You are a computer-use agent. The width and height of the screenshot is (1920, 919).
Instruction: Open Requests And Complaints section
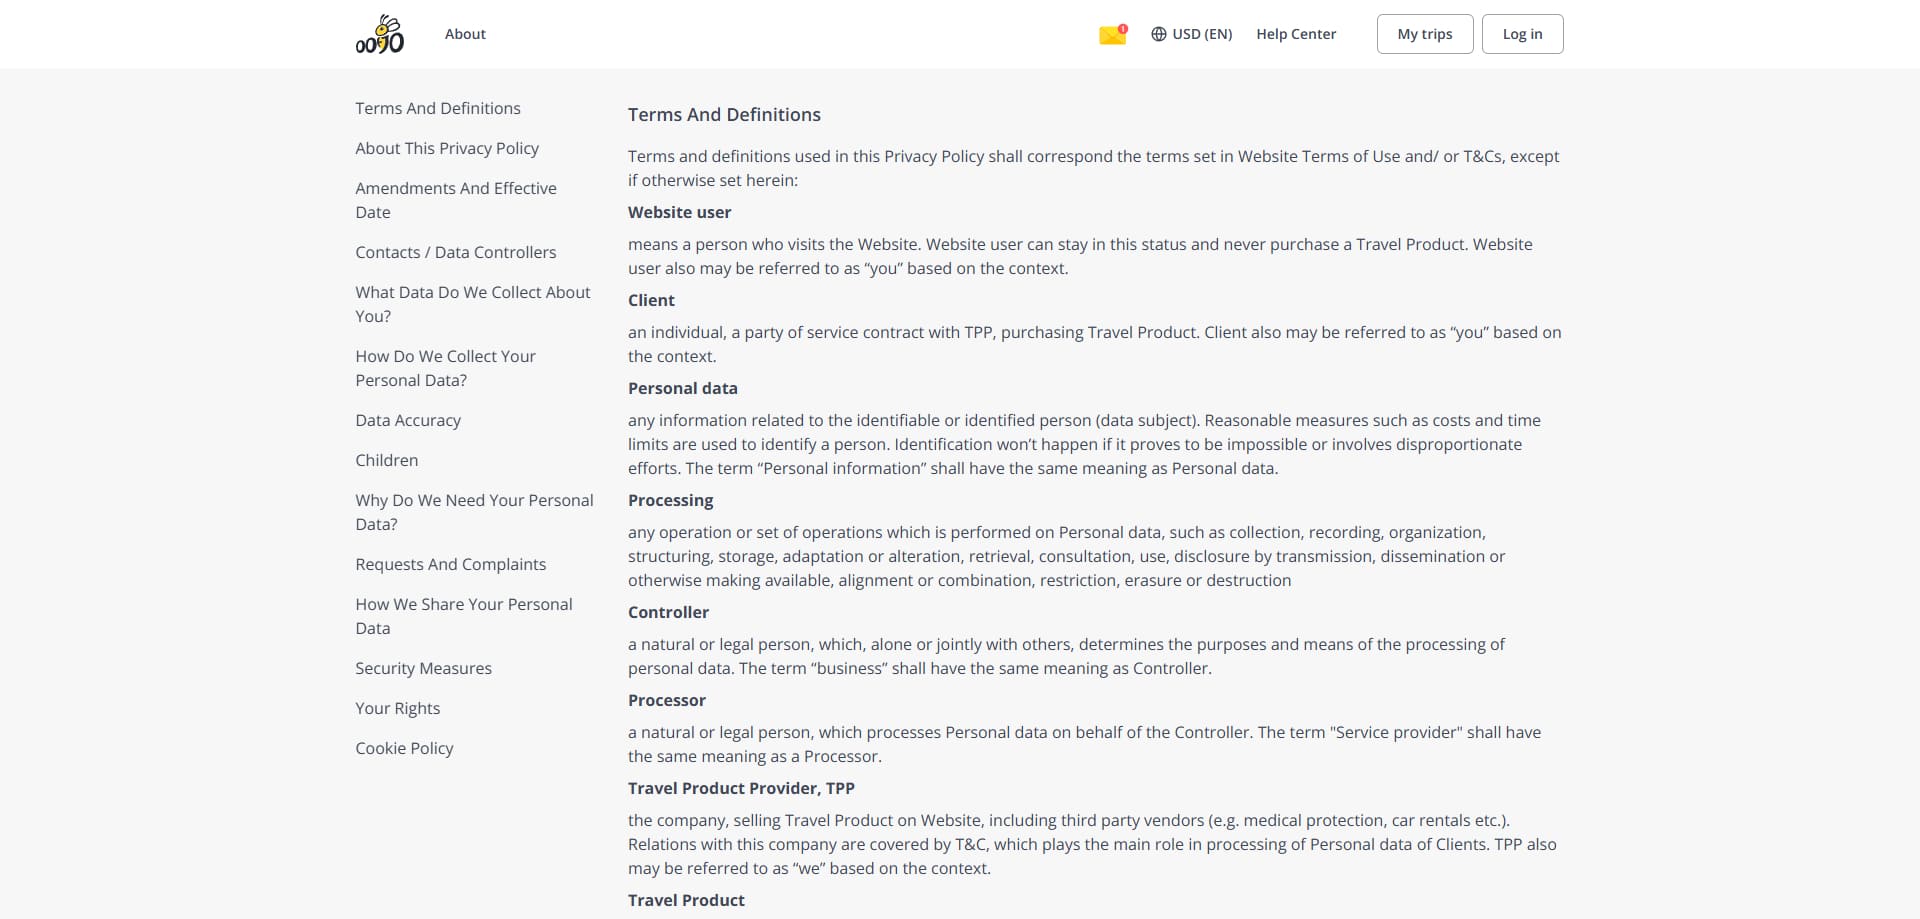click(x=451, y=564)
